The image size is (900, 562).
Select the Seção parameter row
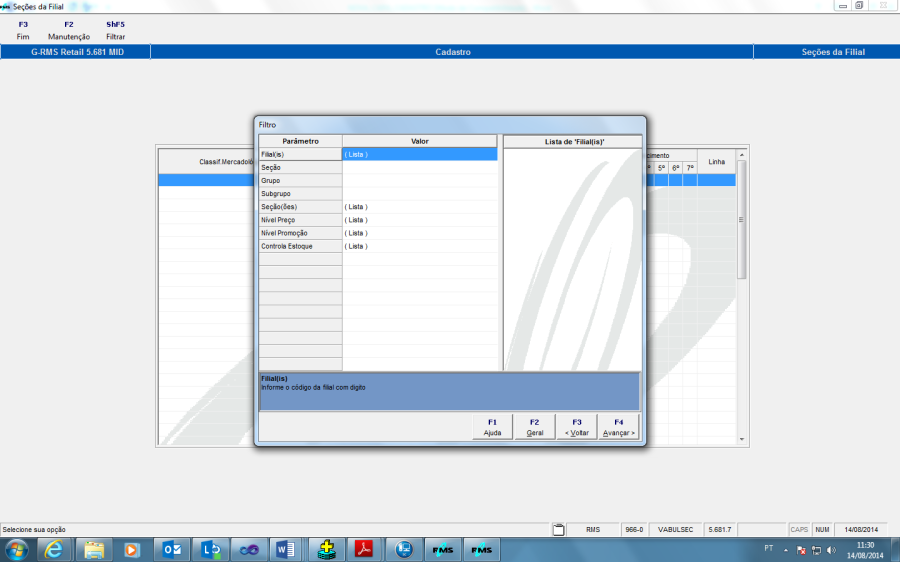[x=300, y=168]
